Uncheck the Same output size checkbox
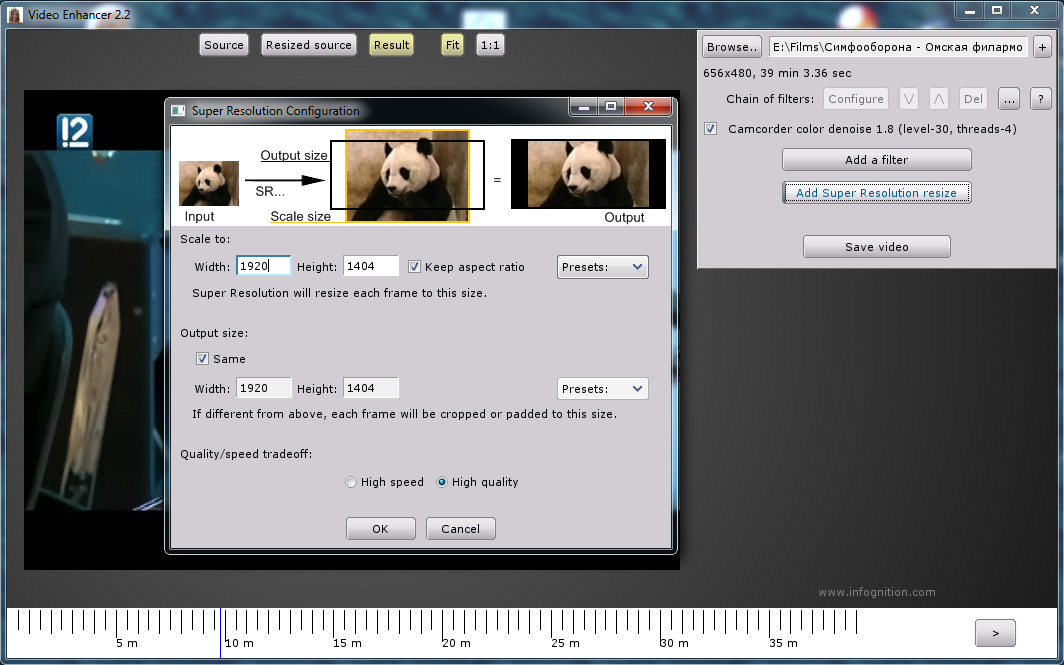 tap(202, 359)
